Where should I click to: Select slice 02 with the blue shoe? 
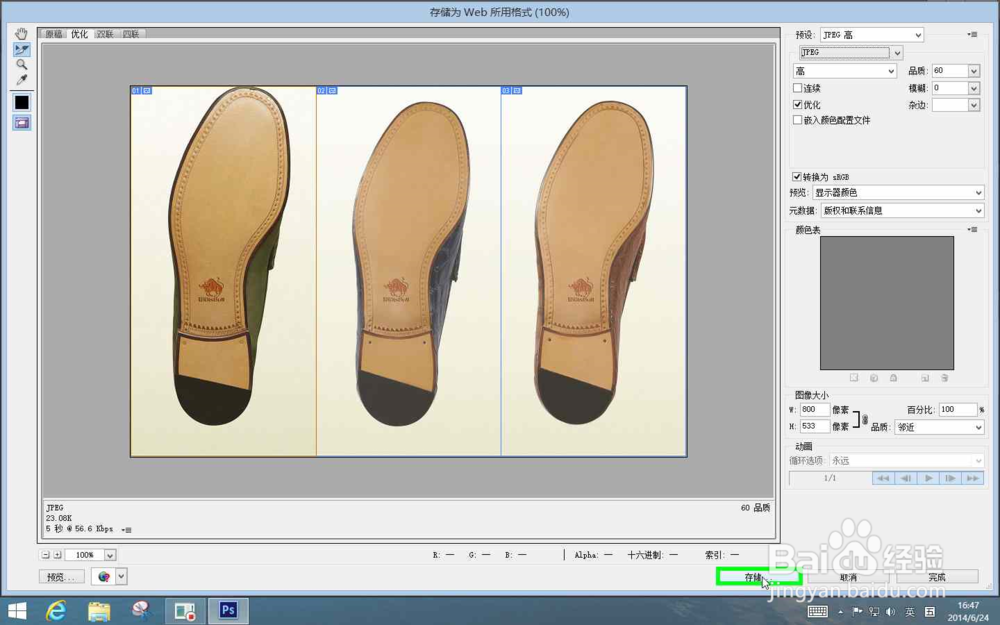[x=409, y=271]
